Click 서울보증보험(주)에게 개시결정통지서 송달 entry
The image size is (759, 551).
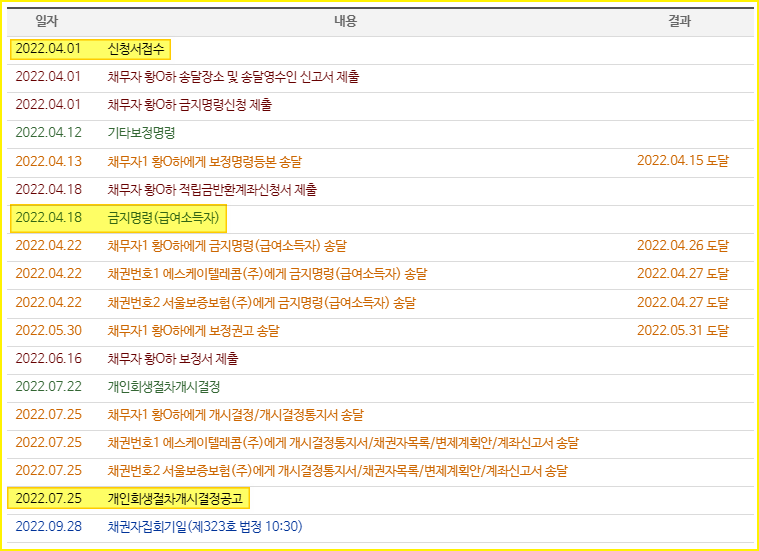[x=337, y=471]
